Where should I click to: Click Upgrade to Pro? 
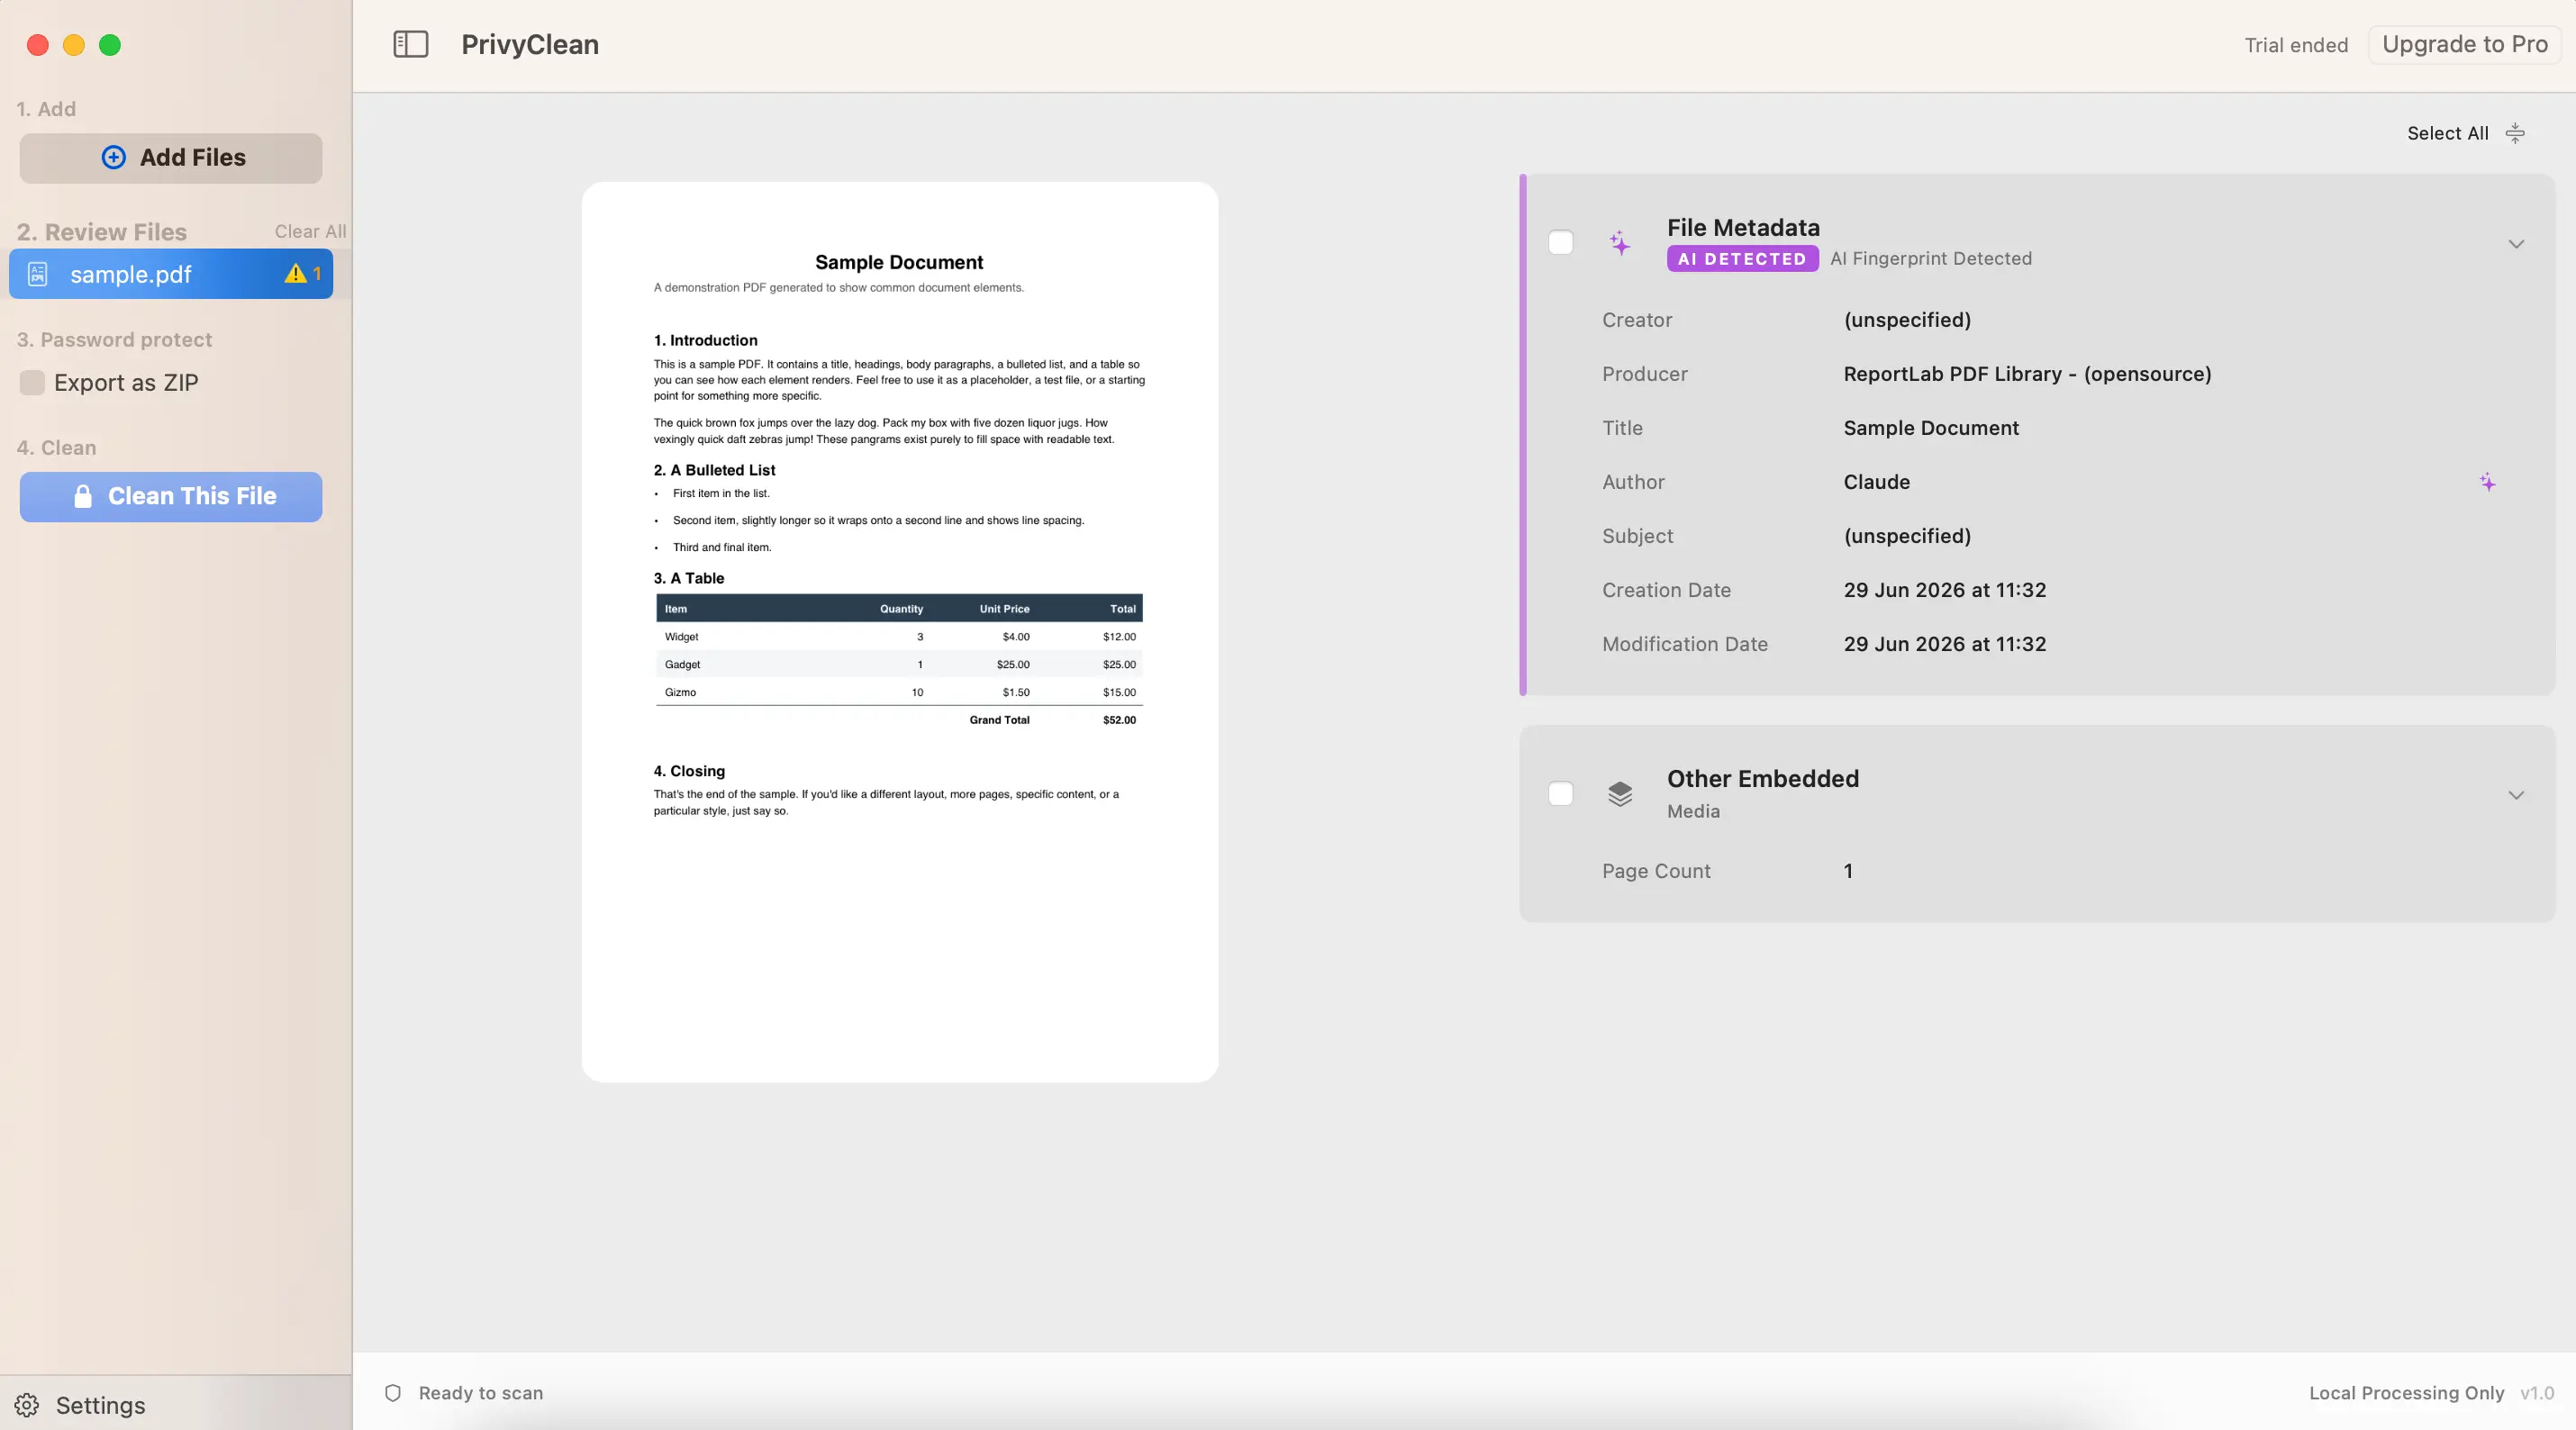point(2464,44)
